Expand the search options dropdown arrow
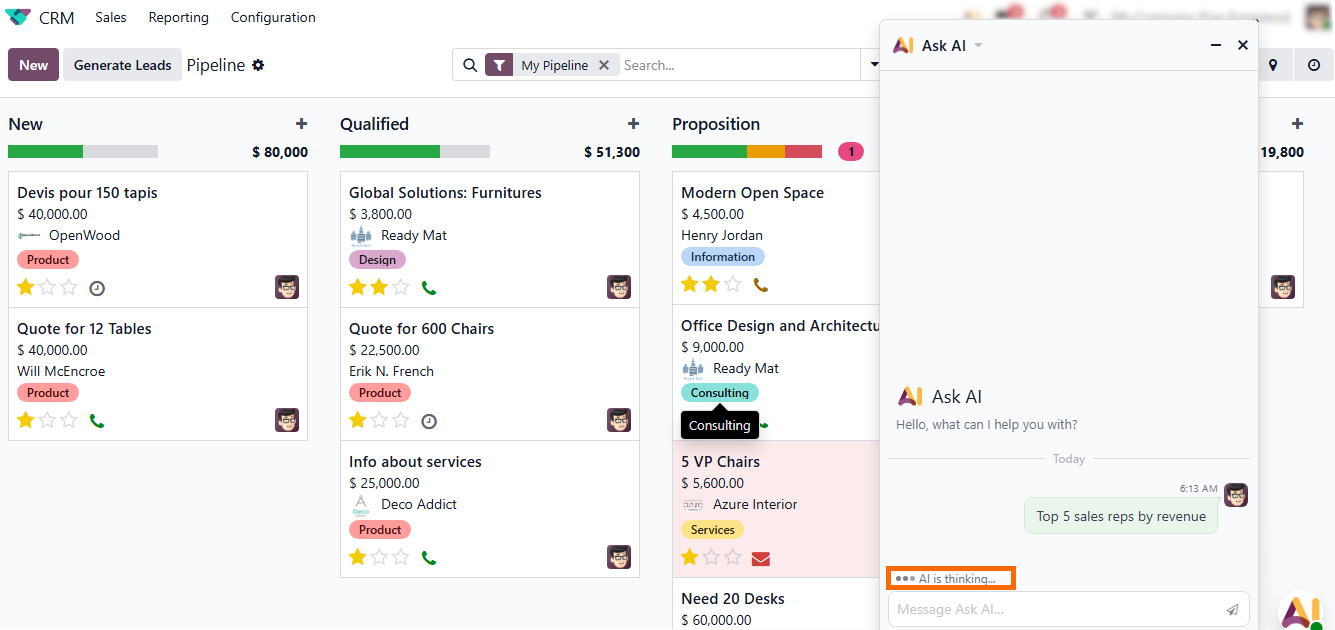The width and height of the screenshot is (1335, 630). tap(873, 65)
